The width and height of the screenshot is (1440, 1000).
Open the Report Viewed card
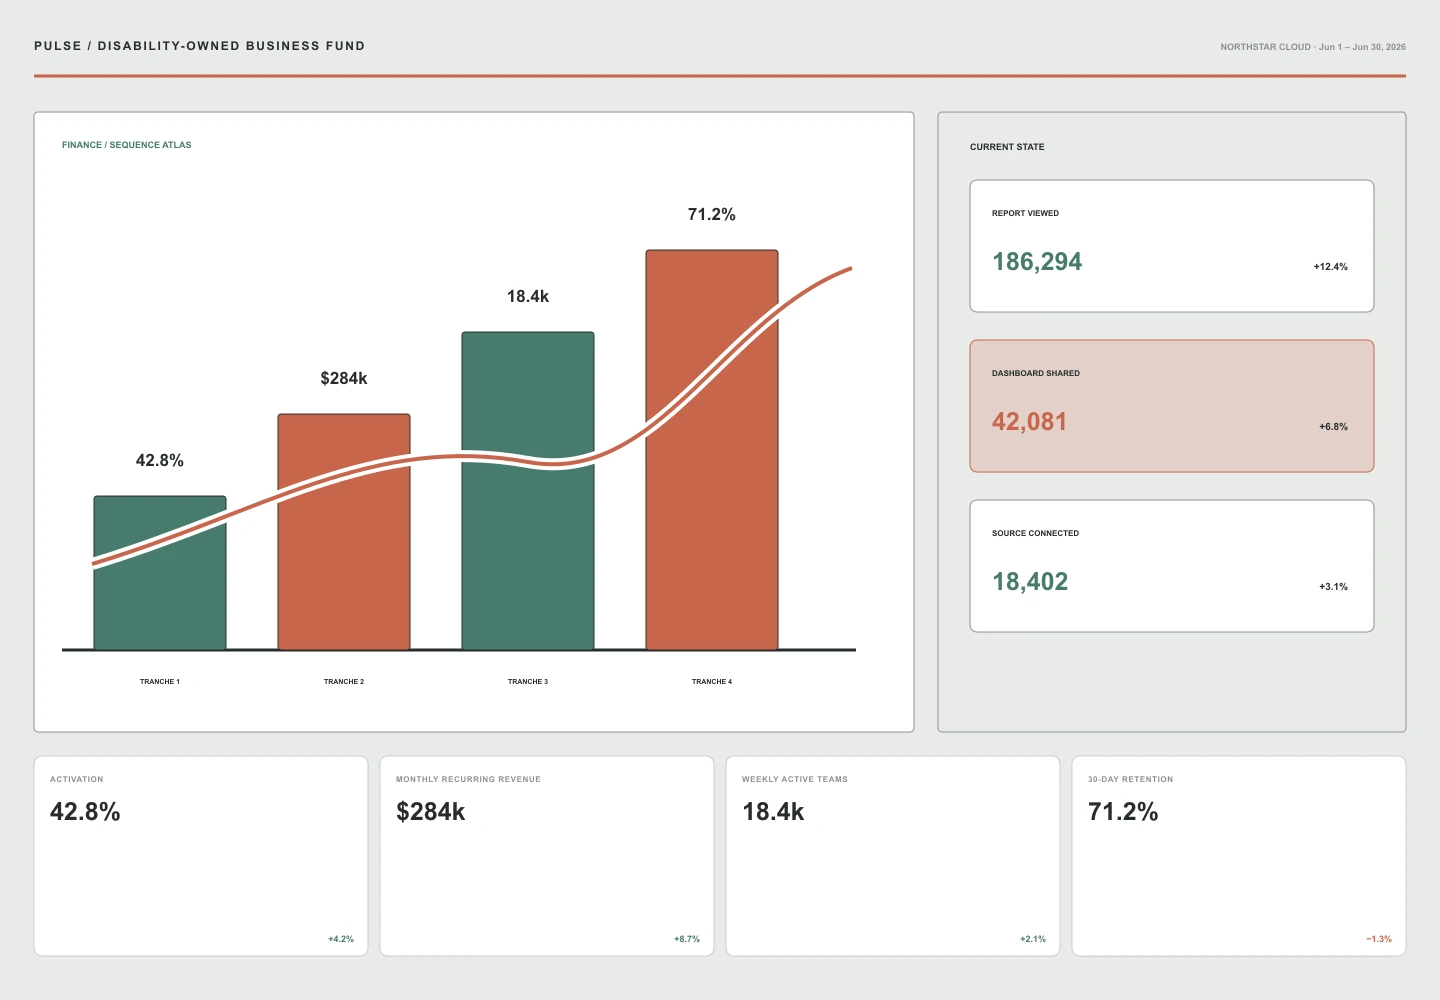(x=1172, y=246)
